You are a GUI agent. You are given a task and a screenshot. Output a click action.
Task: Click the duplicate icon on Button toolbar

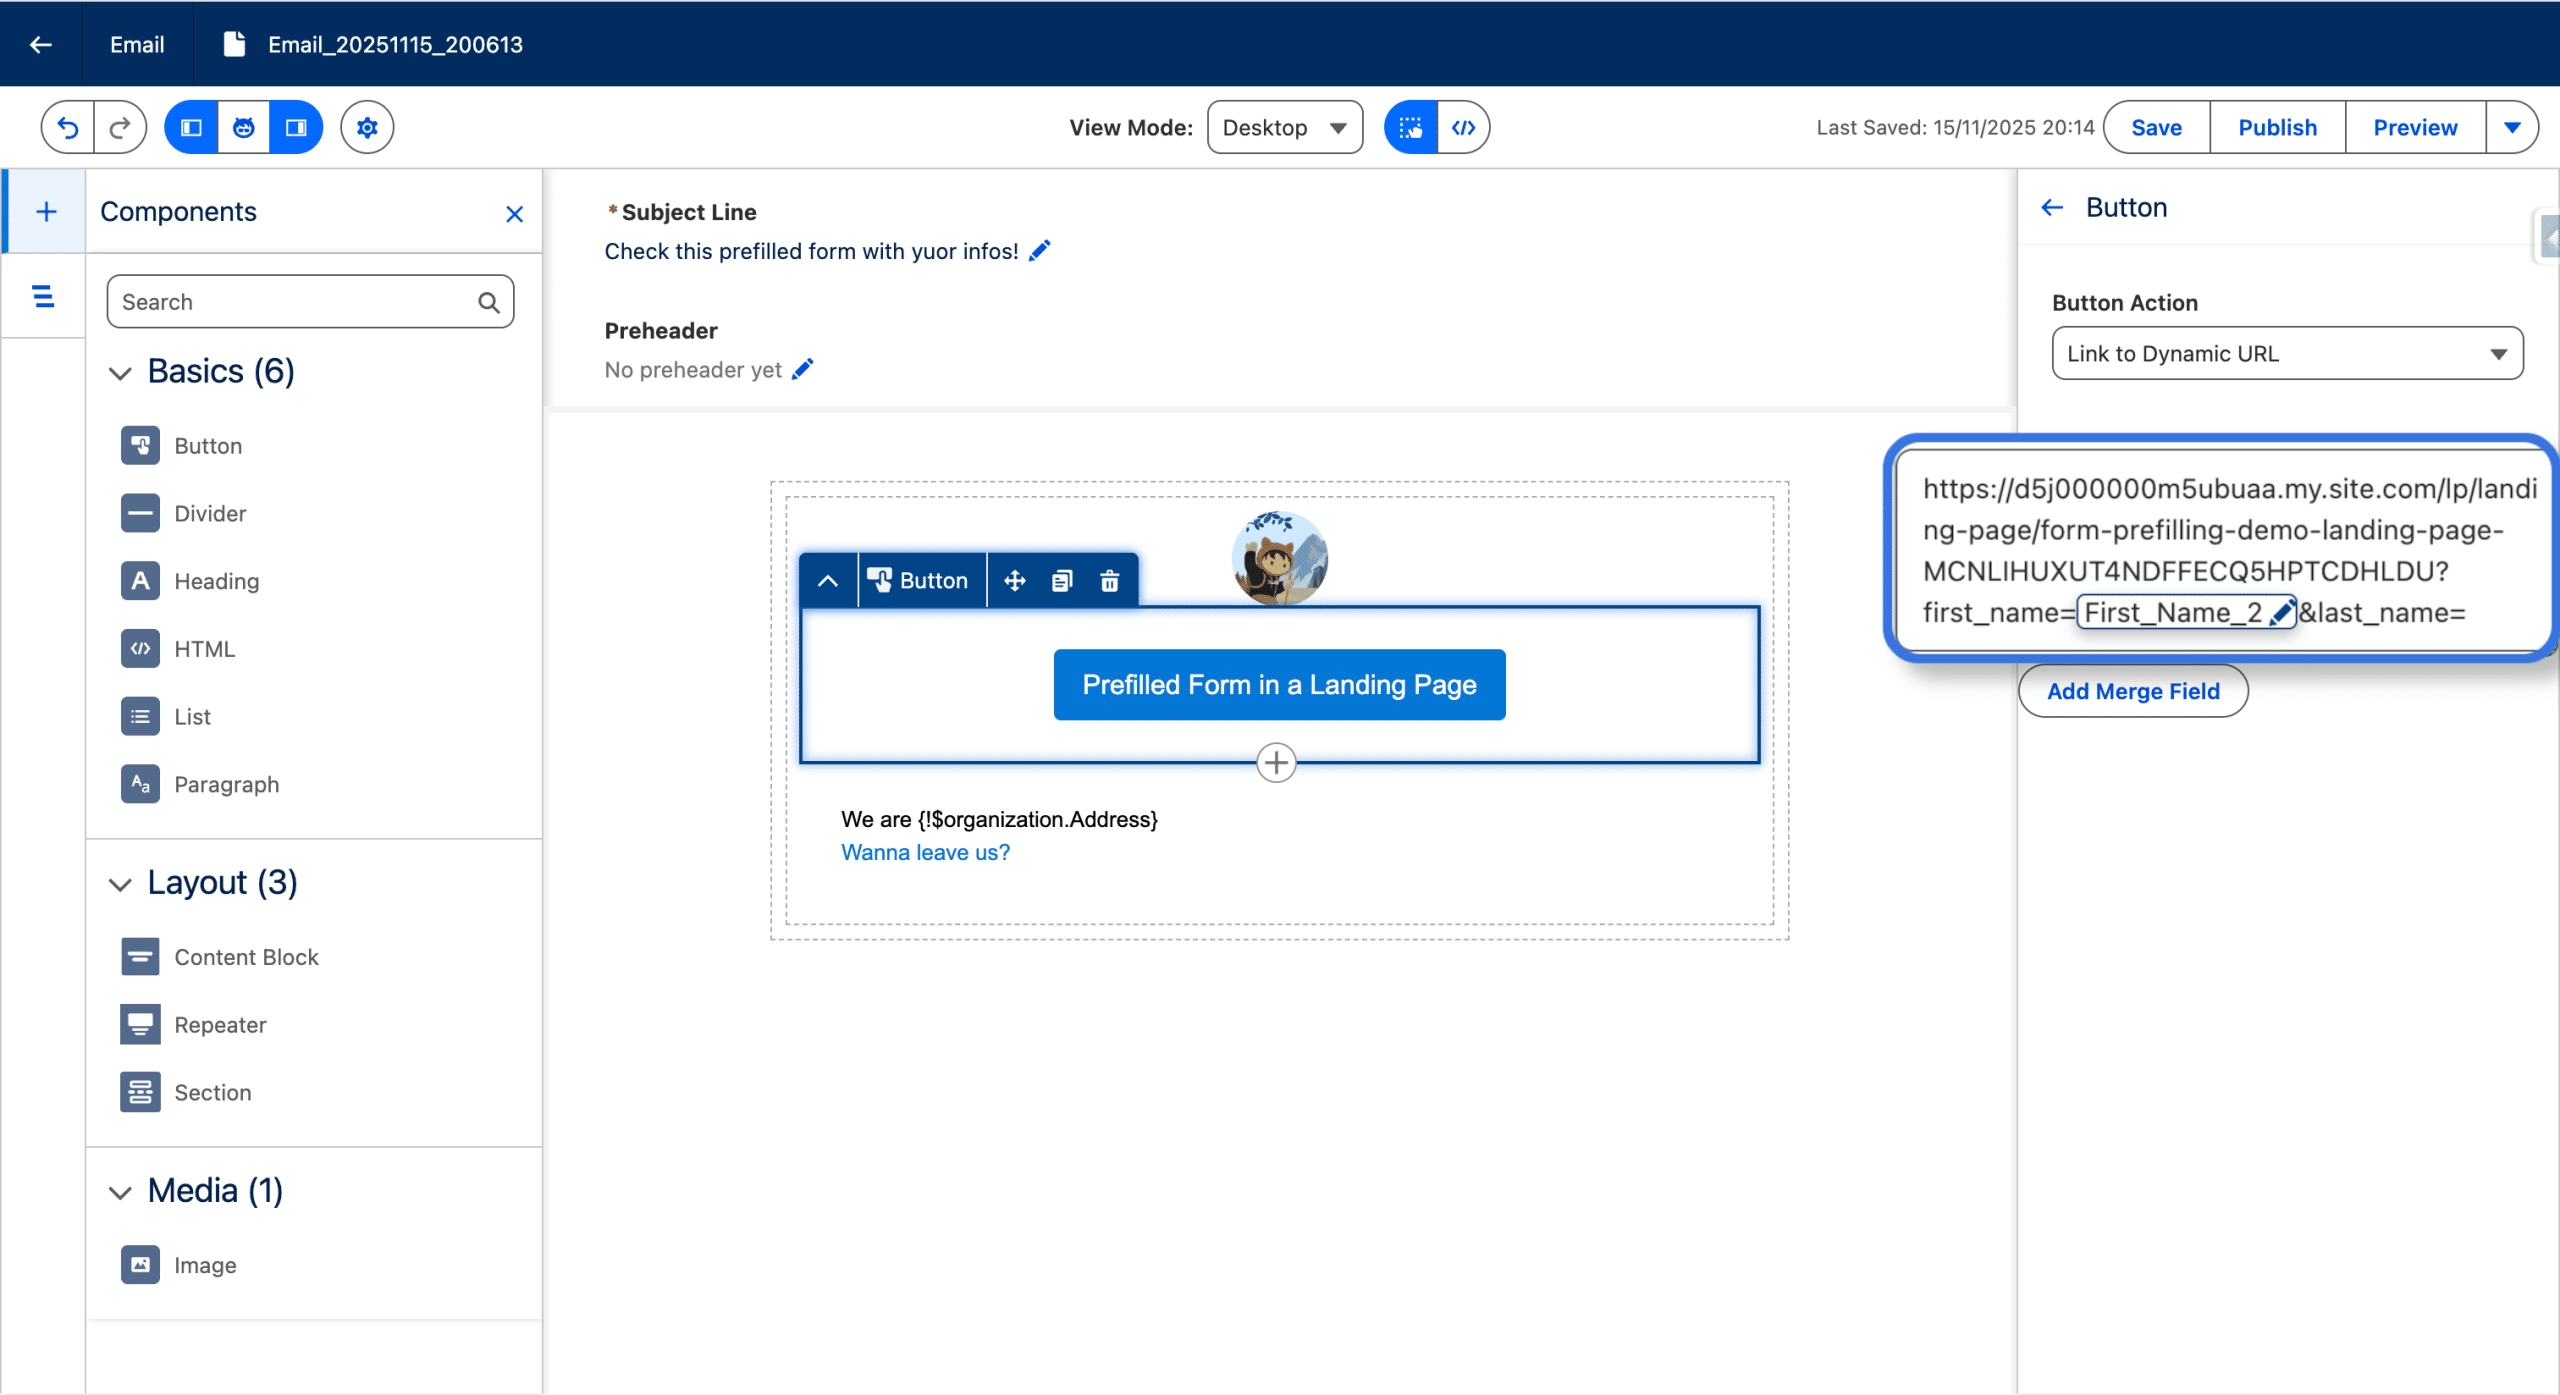coord(1062,581)
